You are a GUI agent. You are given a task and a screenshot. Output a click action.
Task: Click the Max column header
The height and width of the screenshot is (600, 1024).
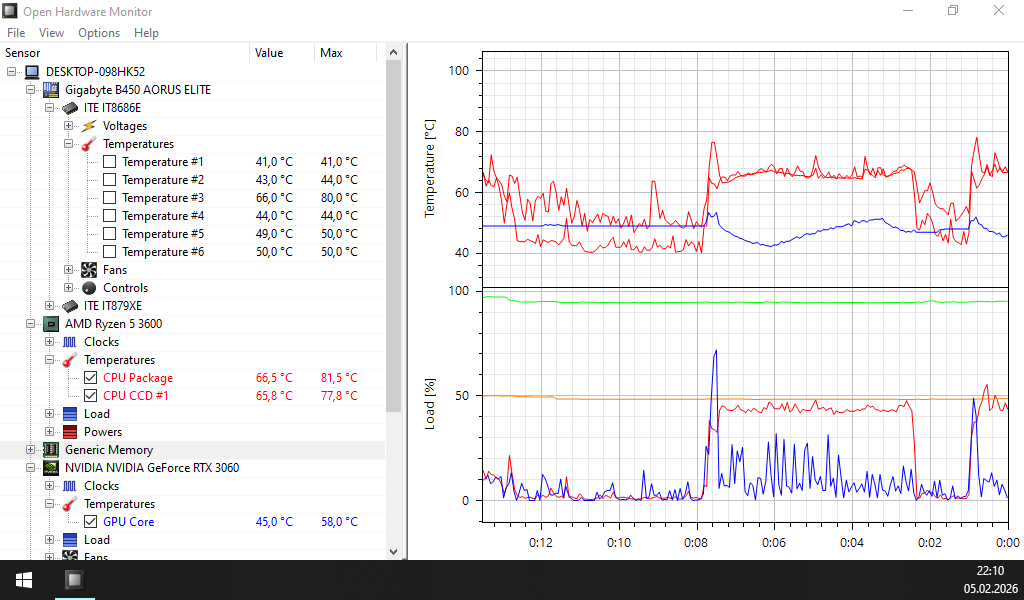click(x=345, y=53)
